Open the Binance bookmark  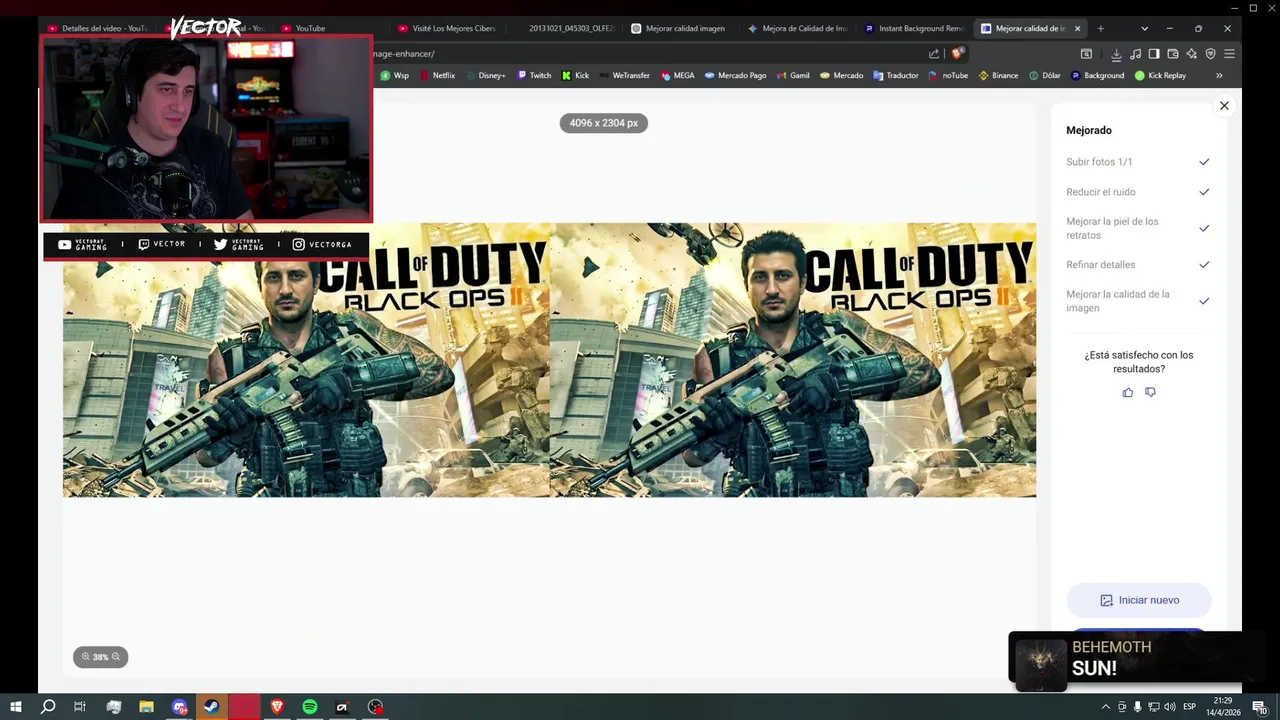[998, 75]
